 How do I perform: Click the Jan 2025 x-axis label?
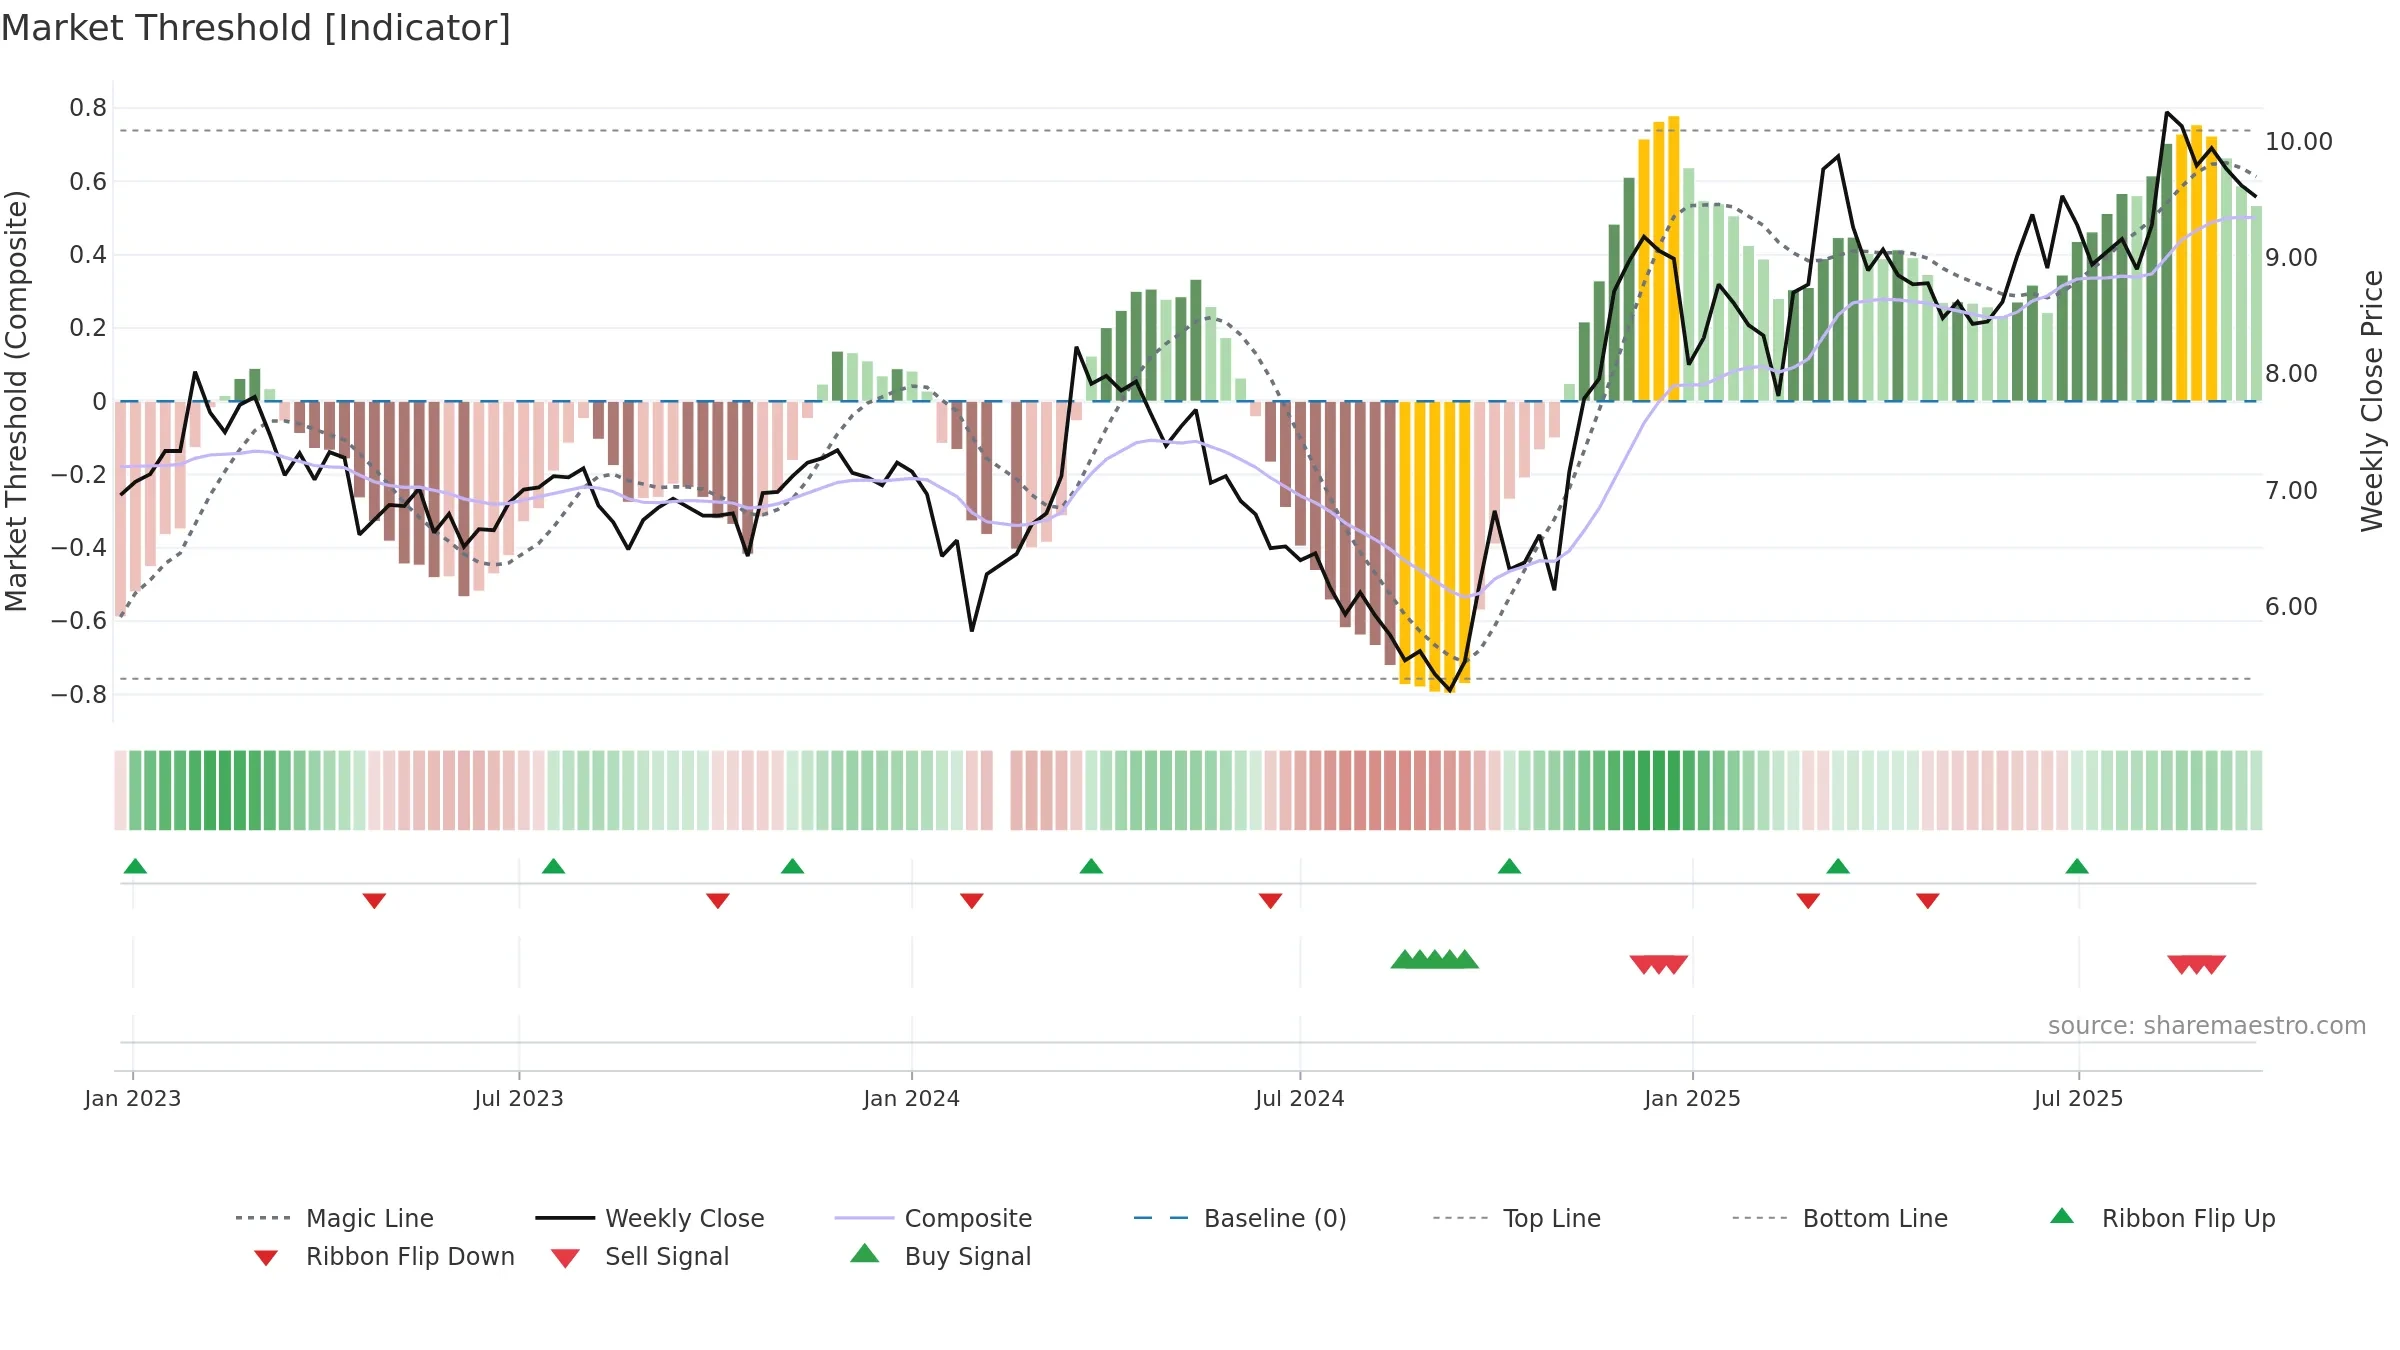[x=1693, y=1099]
